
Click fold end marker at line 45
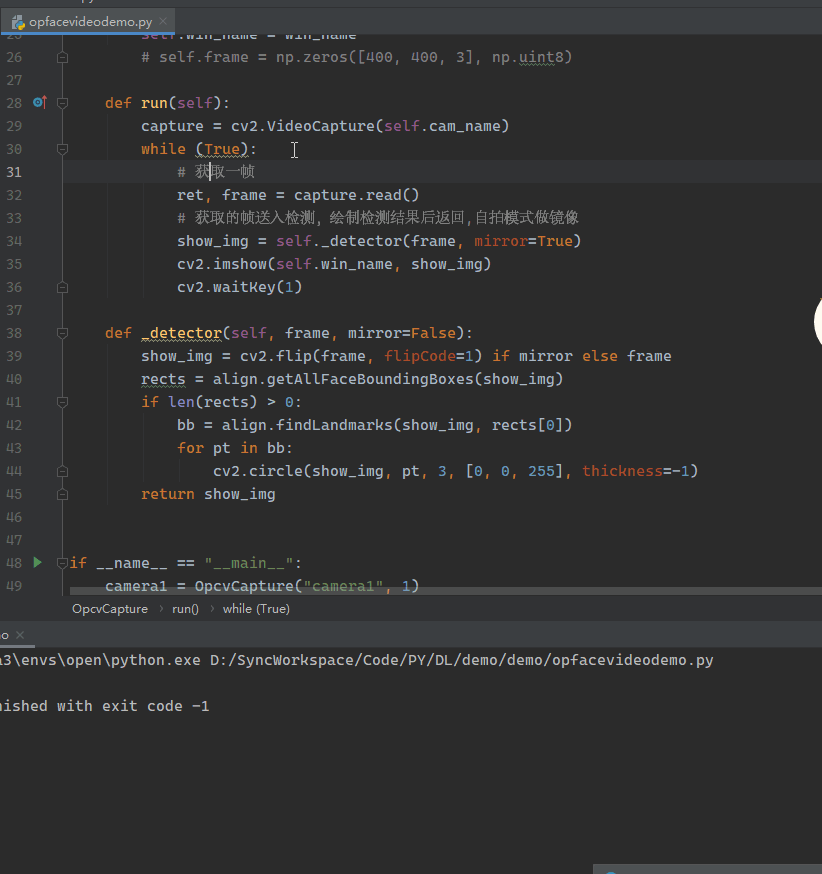pyautogui.click(x=63, y=494)
